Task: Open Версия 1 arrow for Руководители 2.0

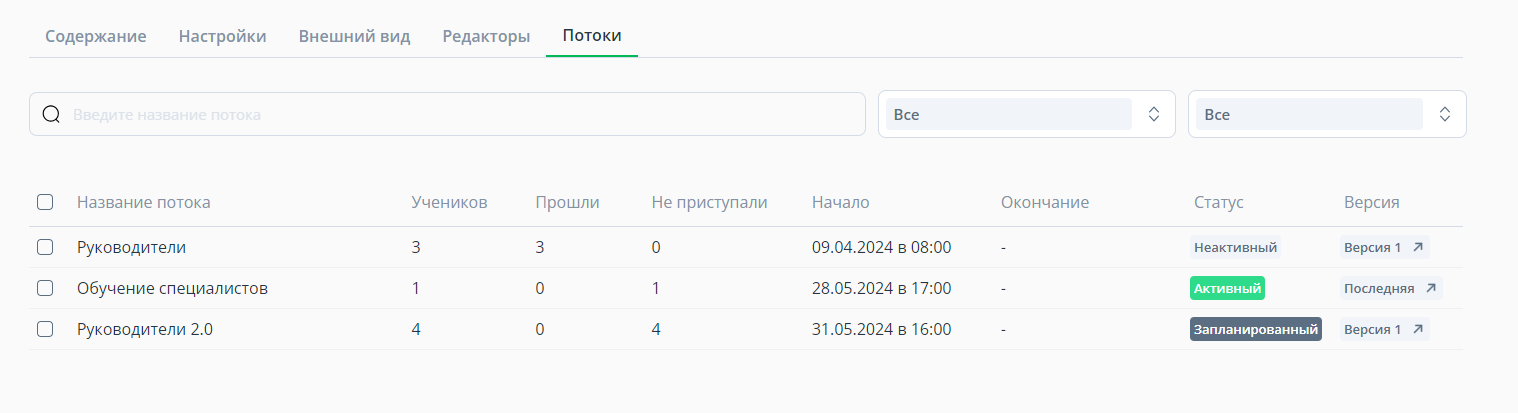Action: (x=1418, y=329)
